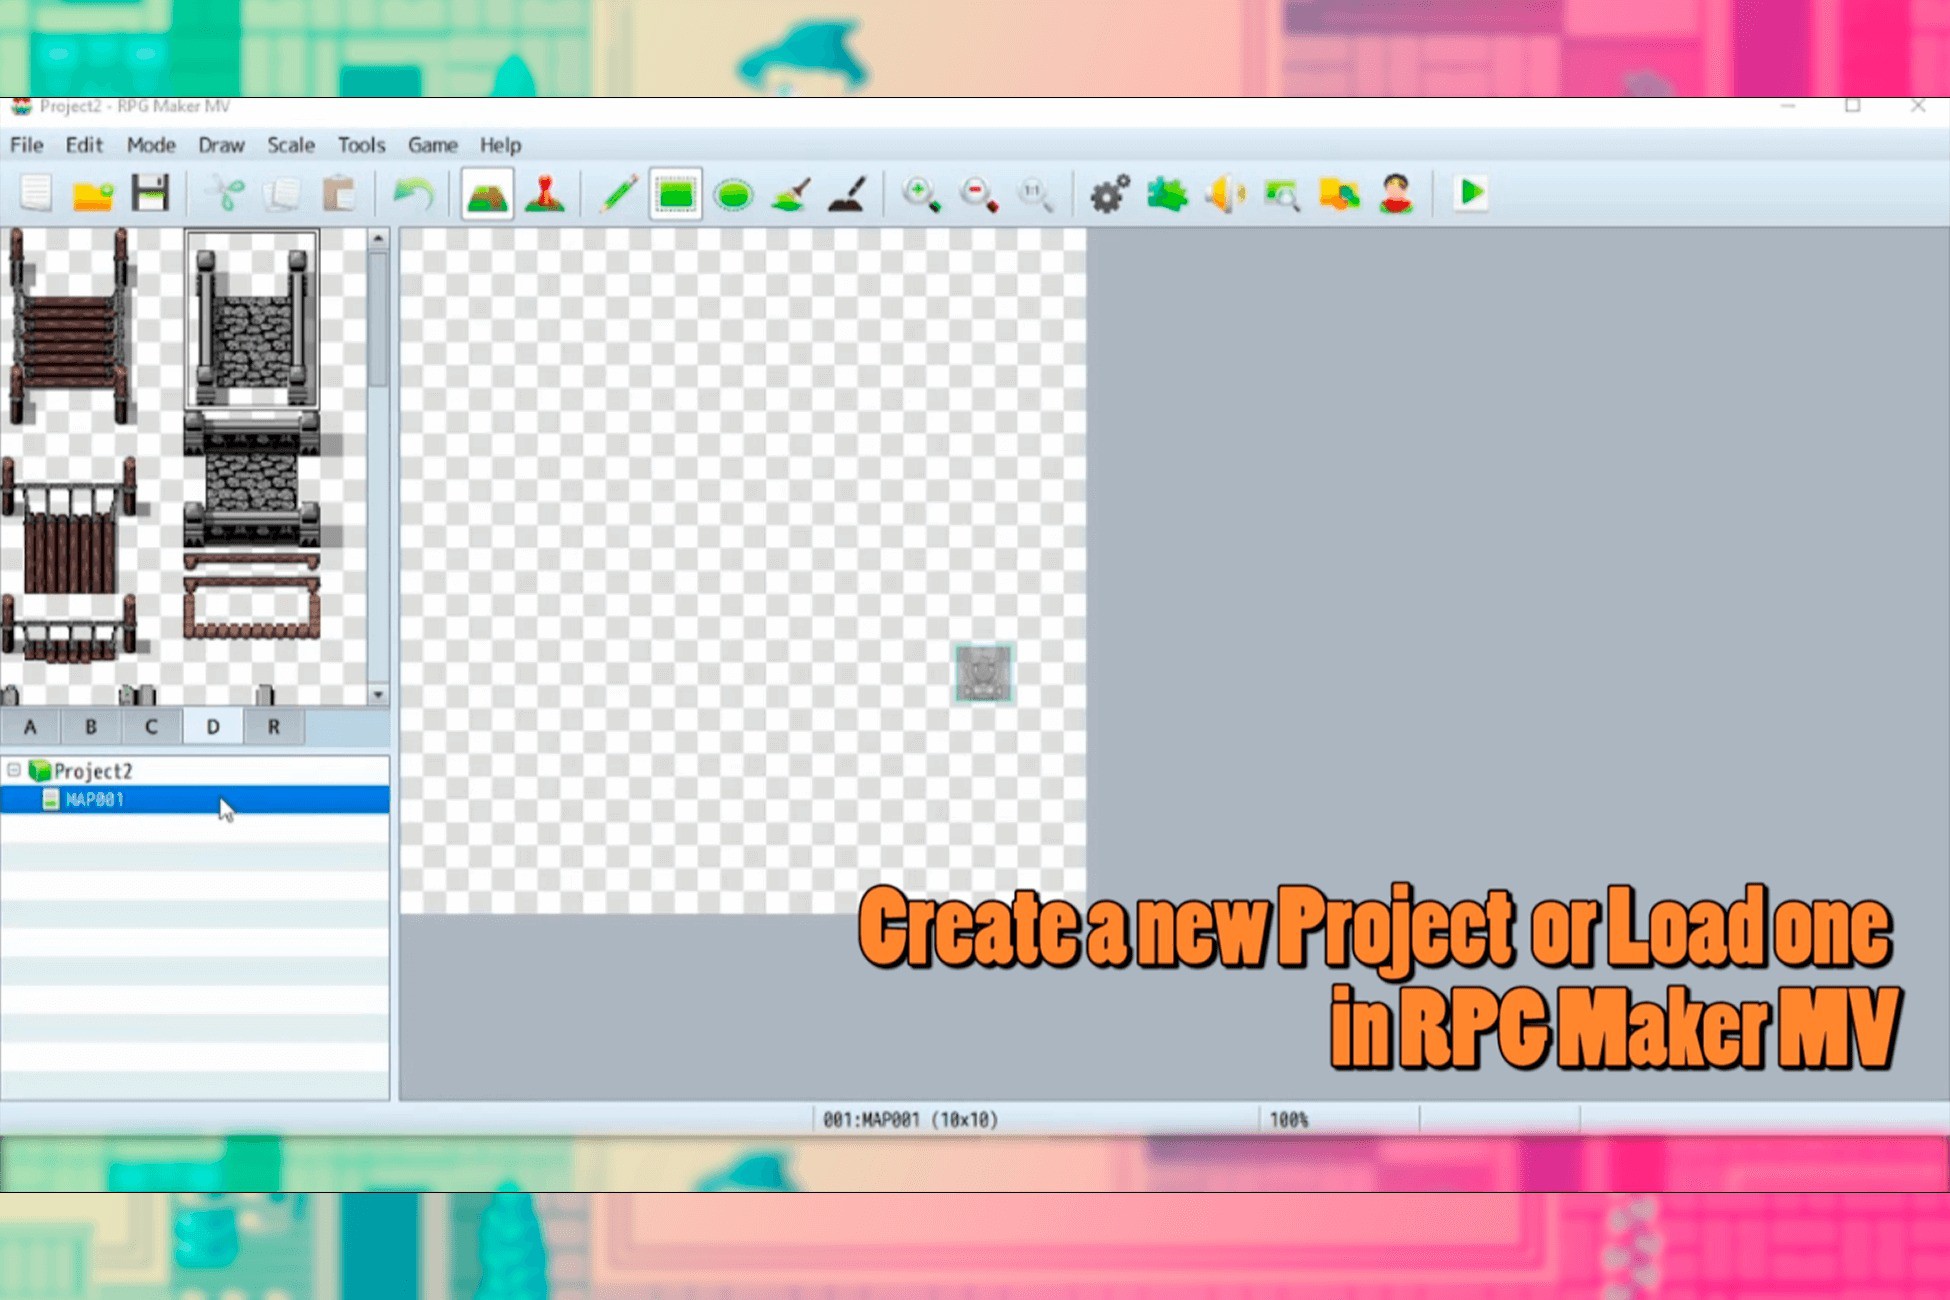Click the tileset palette scroll-up arrow
Image resolution: width=1950 pixels, height=1300 pixels.
pyautogui.click(x=378, y=239)
